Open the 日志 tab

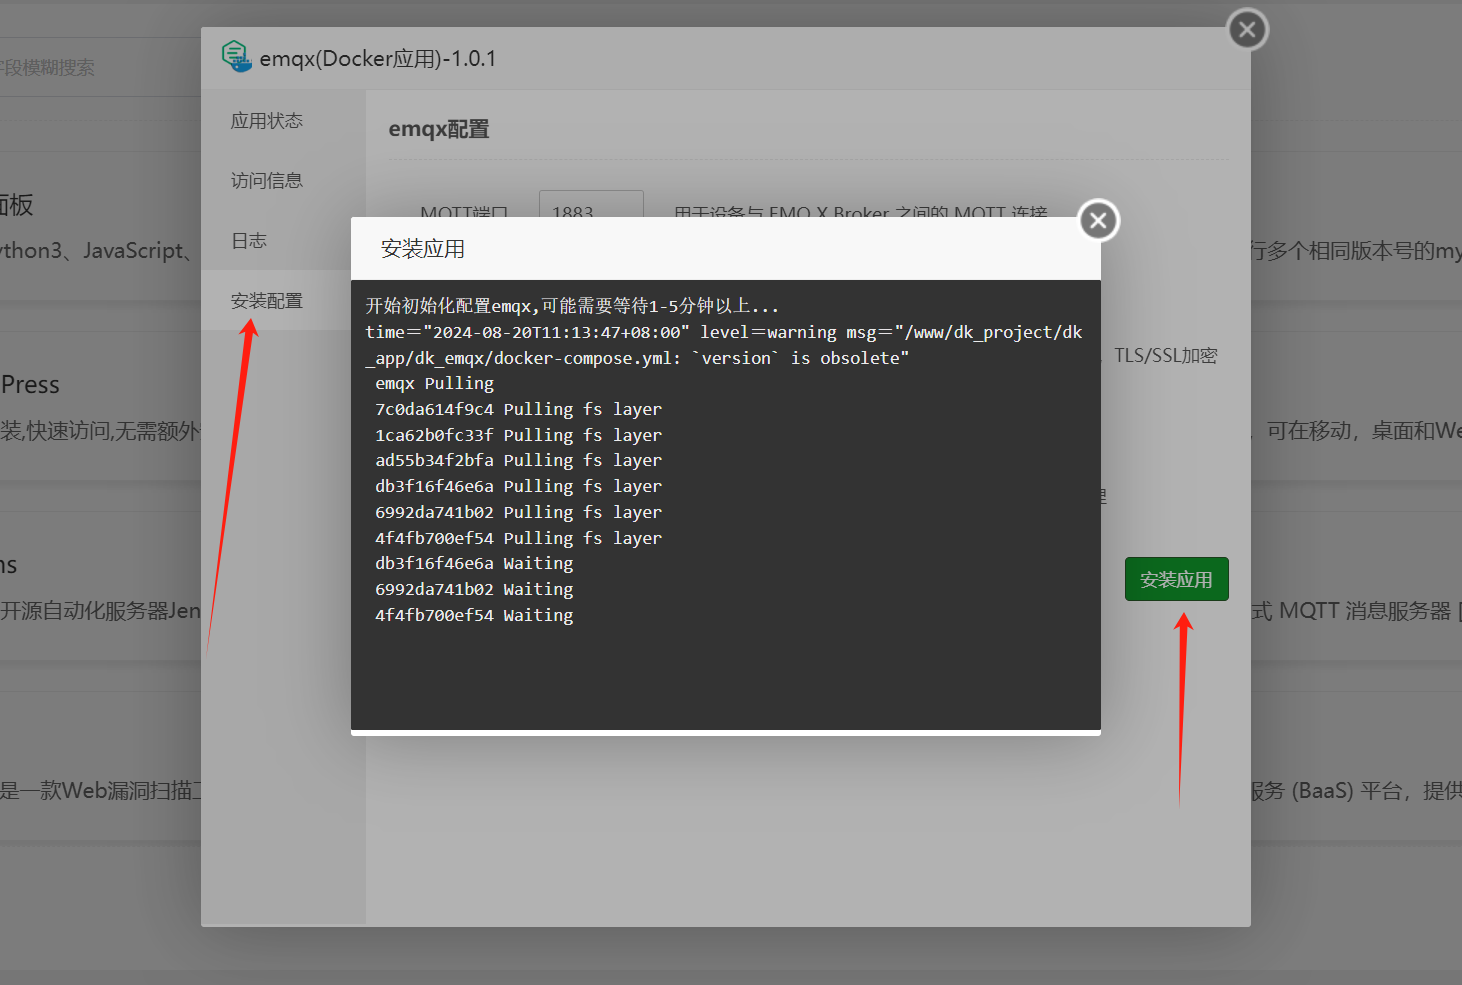pyautogui.click(x=249, y=241)
